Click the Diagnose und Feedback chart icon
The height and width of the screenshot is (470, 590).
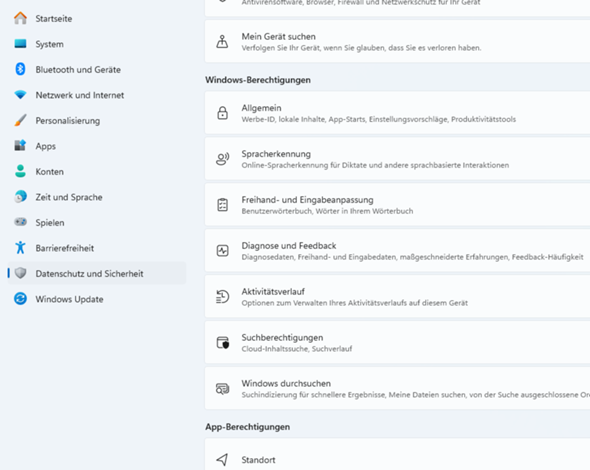click(222, 251)
